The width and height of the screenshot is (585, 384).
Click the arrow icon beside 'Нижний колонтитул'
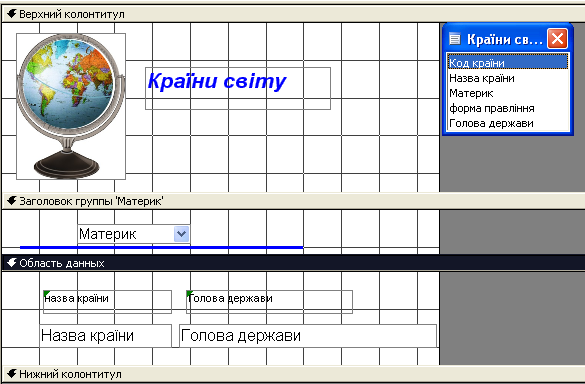[12, 374]
